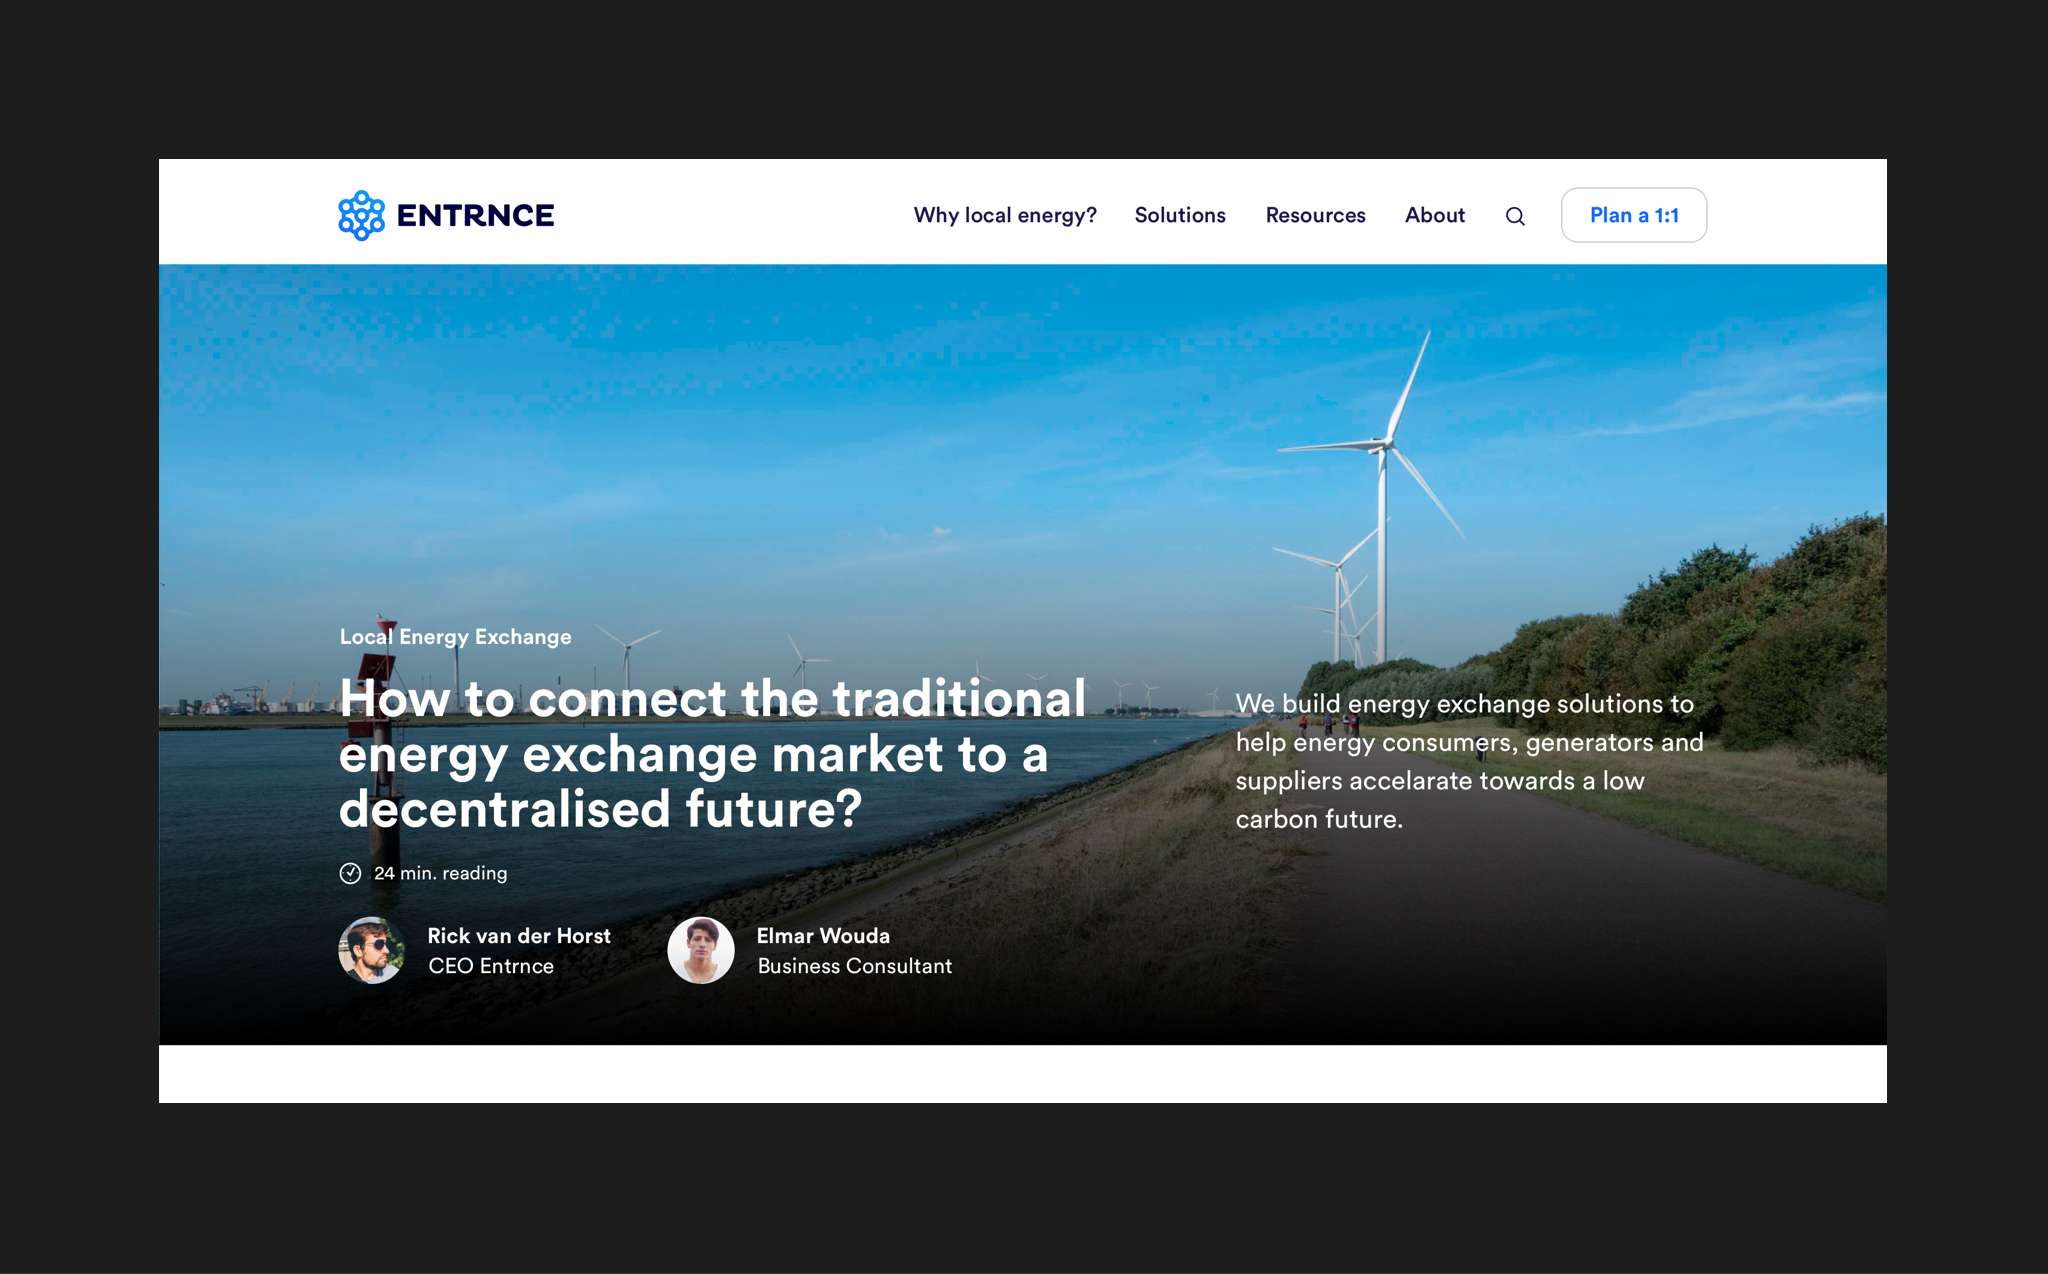Click the 24 min. reading text

point(440,873)
